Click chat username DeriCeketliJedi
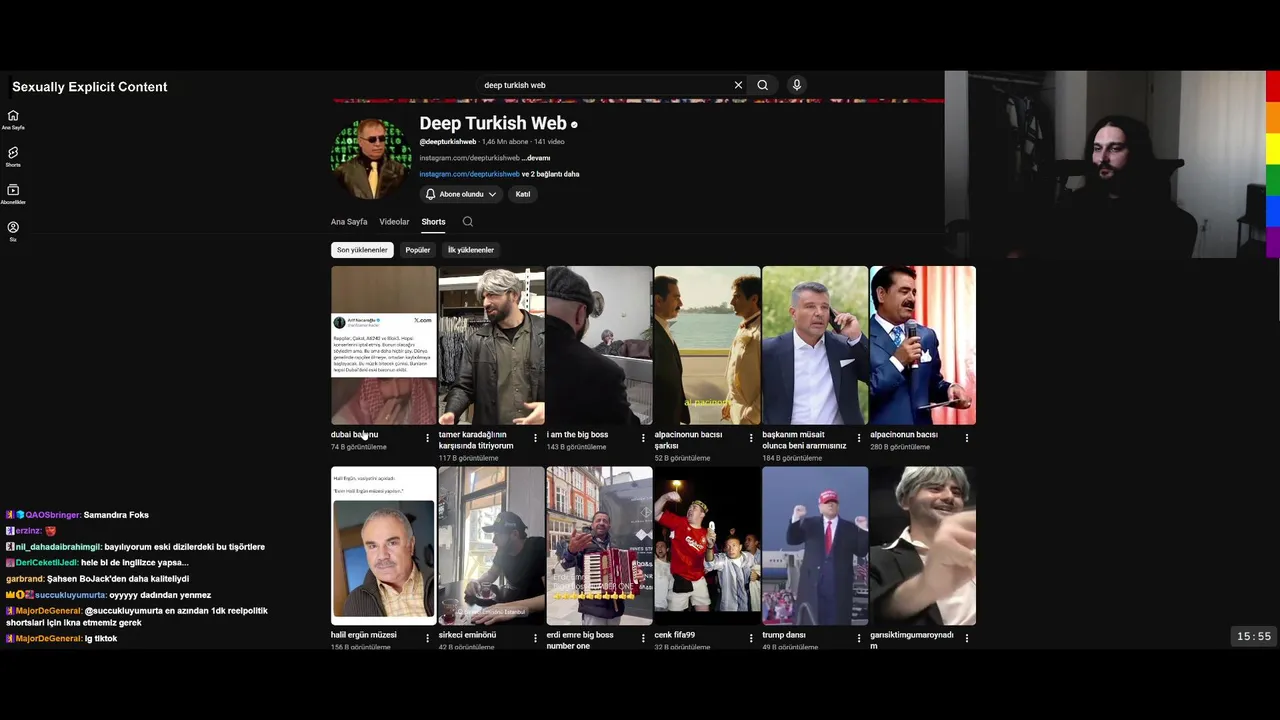This screenshot has width=1280, height=720. [47, 563]
